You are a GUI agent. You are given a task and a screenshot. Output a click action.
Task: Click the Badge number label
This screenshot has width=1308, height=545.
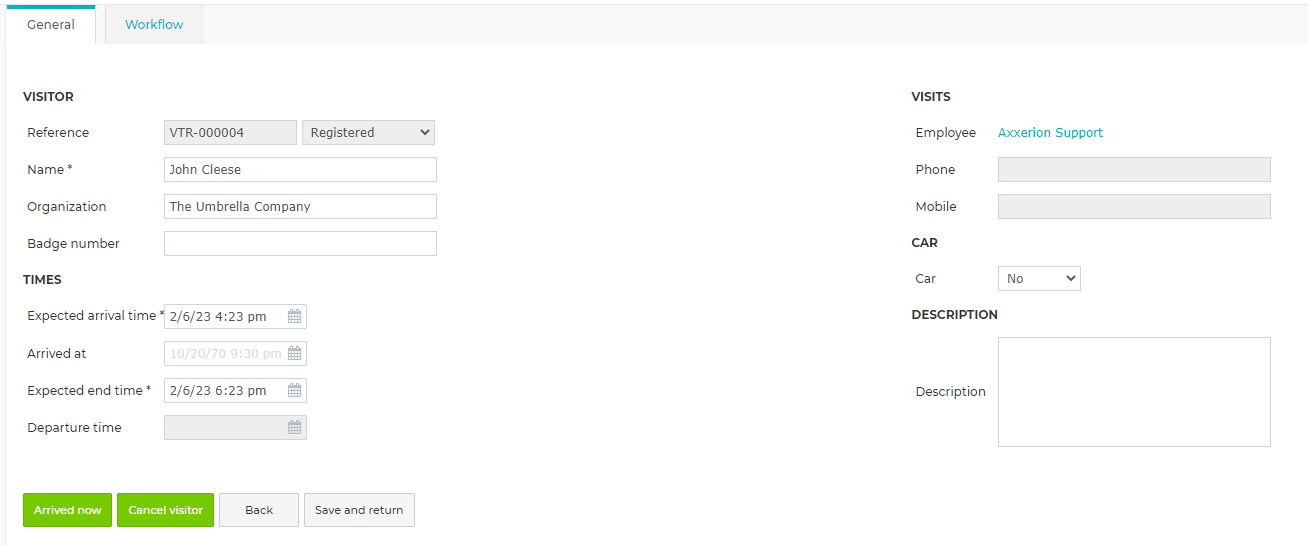[73, 243]
